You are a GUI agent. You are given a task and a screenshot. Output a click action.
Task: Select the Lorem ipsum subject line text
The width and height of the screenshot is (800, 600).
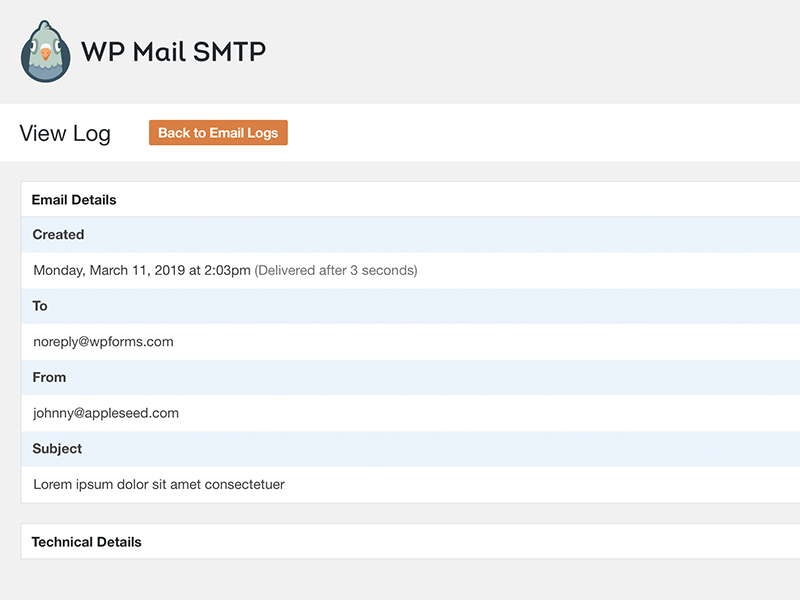159,485
